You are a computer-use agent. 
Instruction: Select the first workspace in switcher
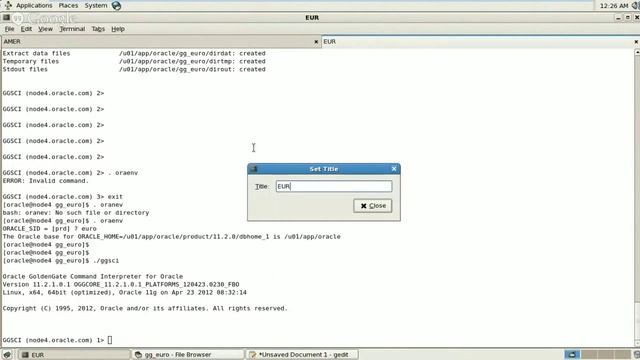pos(572,355)
